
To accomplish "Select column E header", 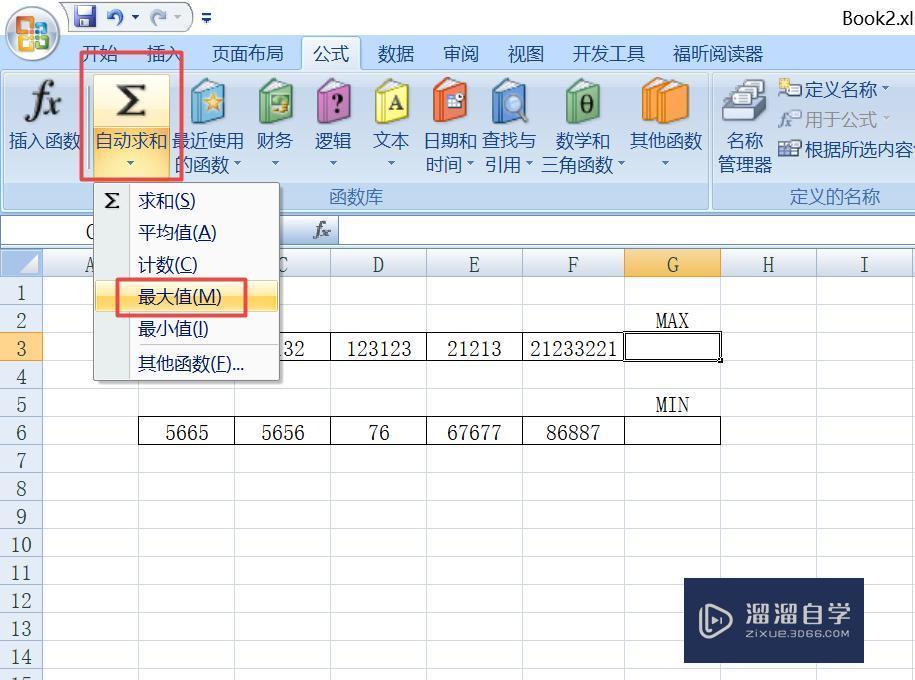I will (474, 264).
